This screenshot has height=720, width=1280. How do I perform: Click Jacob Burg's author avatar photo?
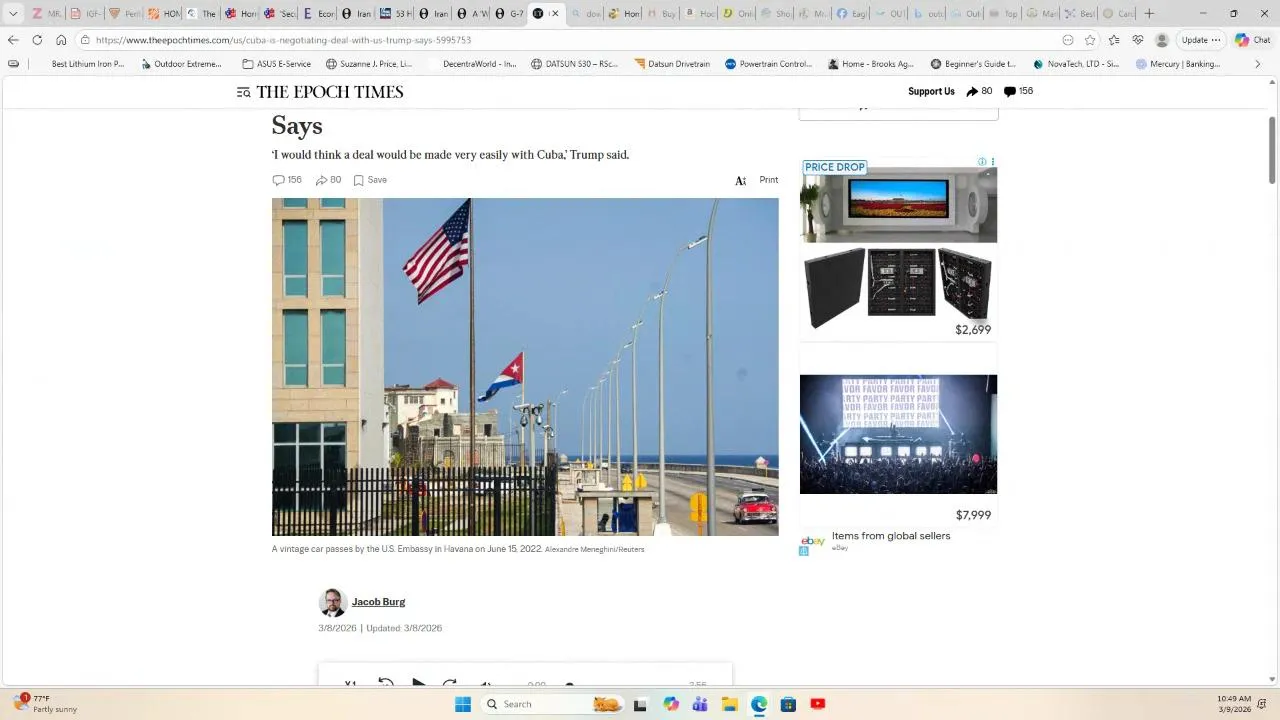point(333,603)
